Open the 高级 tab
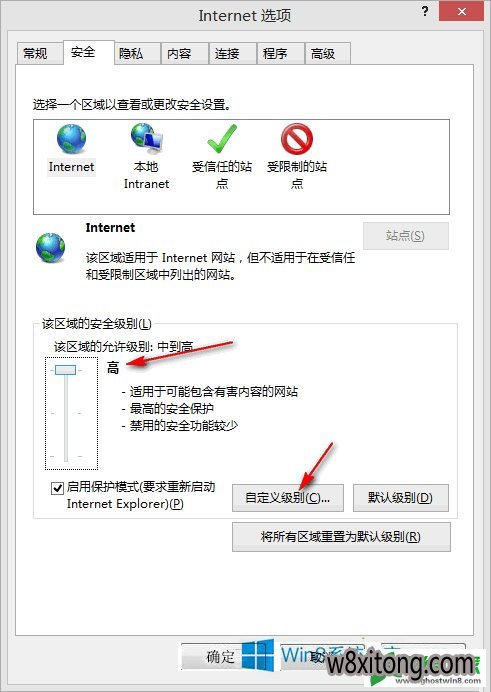Screen dimensions: 491x692 (323, 54)
